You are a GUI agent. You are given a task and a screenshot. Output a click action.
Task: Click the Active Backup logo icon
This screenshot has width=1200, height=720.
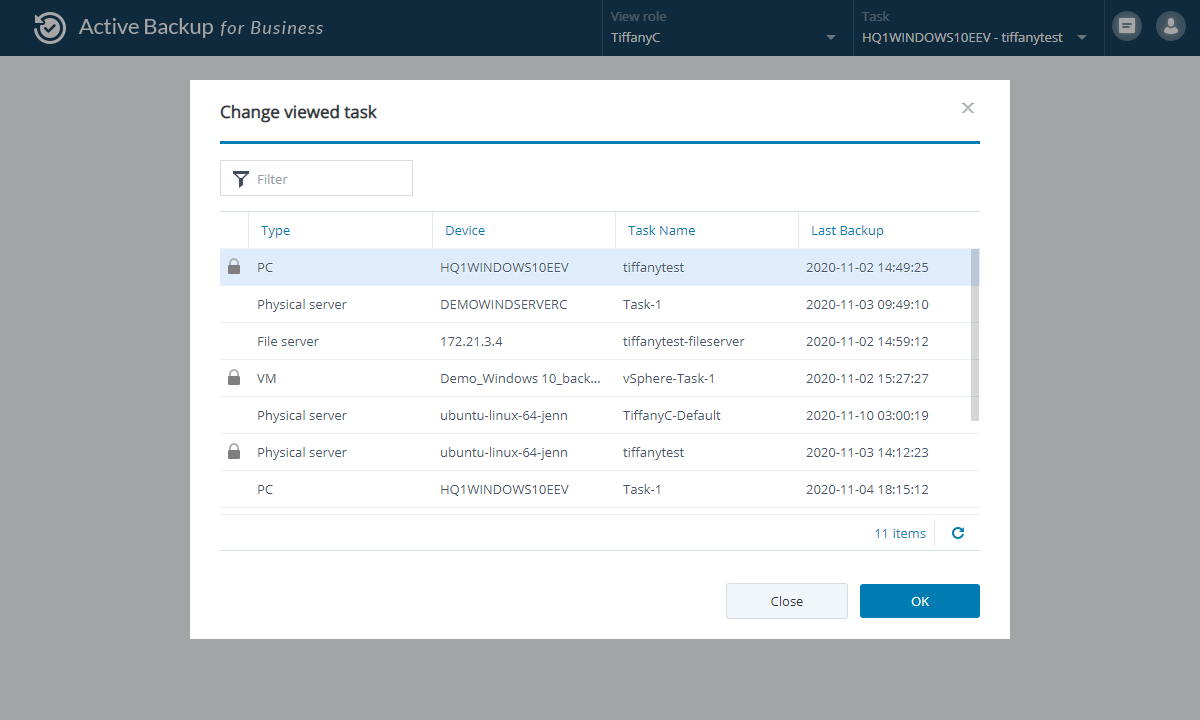49,28
